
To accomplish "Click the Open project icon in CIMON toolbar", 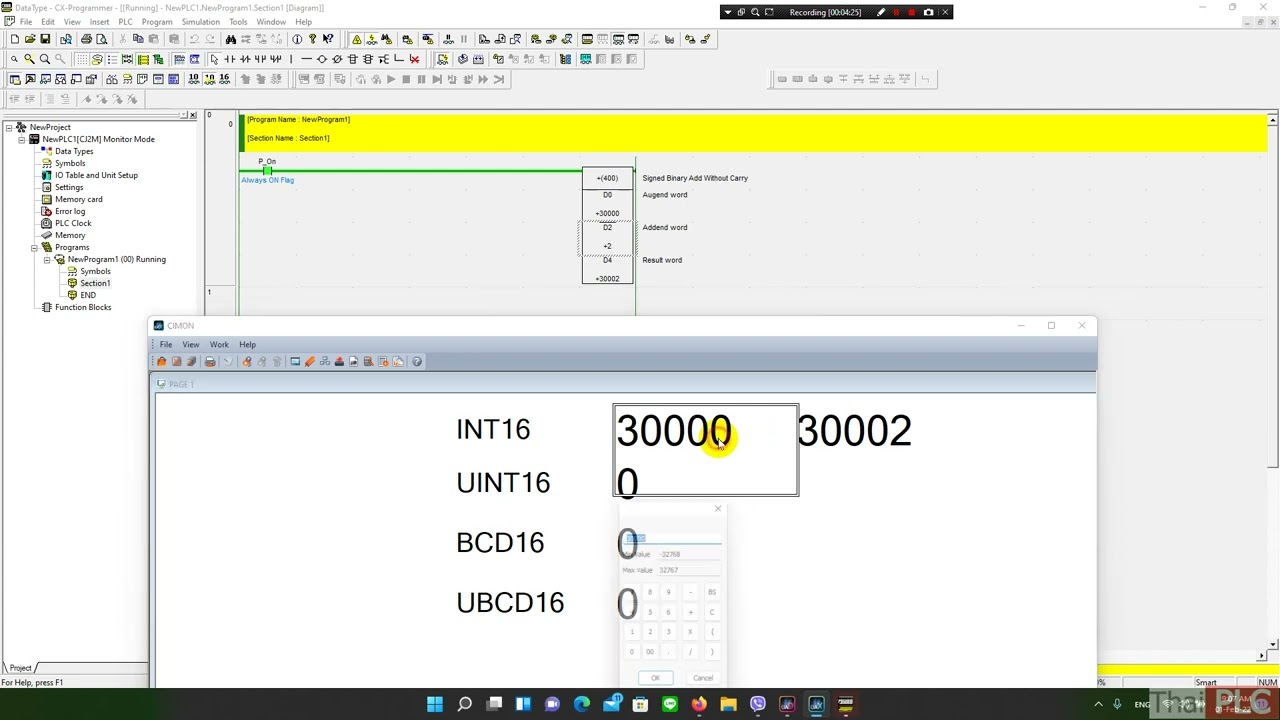I will (x=162, y=361).
